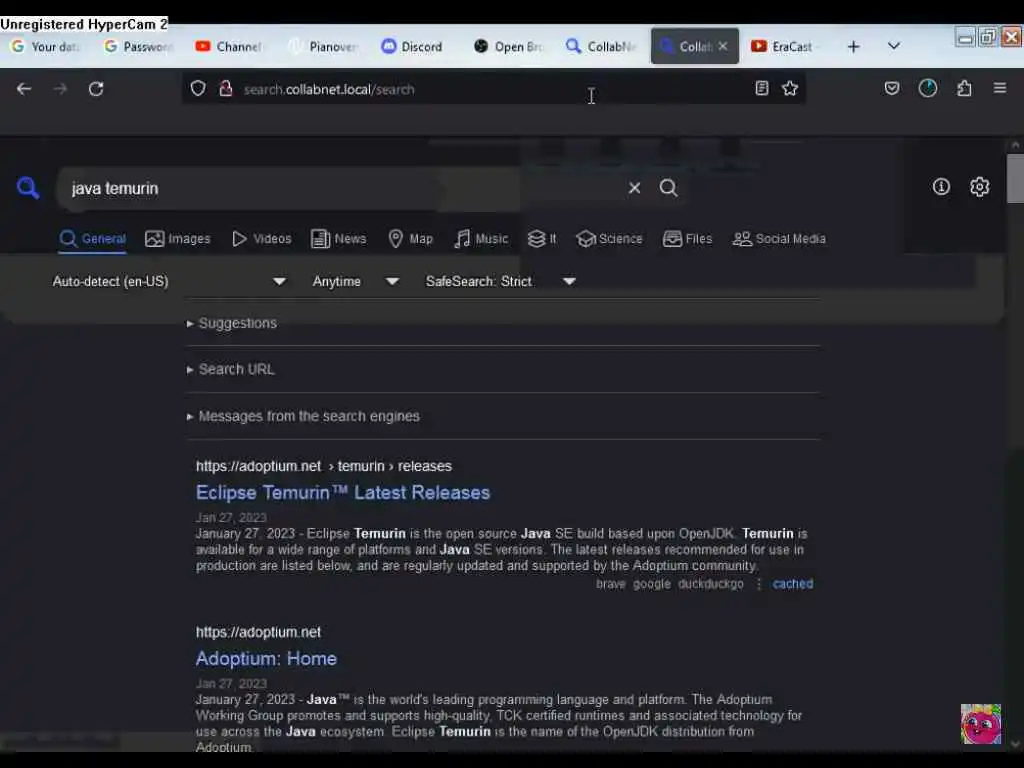Switch to Videos search category
Image resolution: width=1024 pixels, height=768 pixels.
[x=262, y=239]
